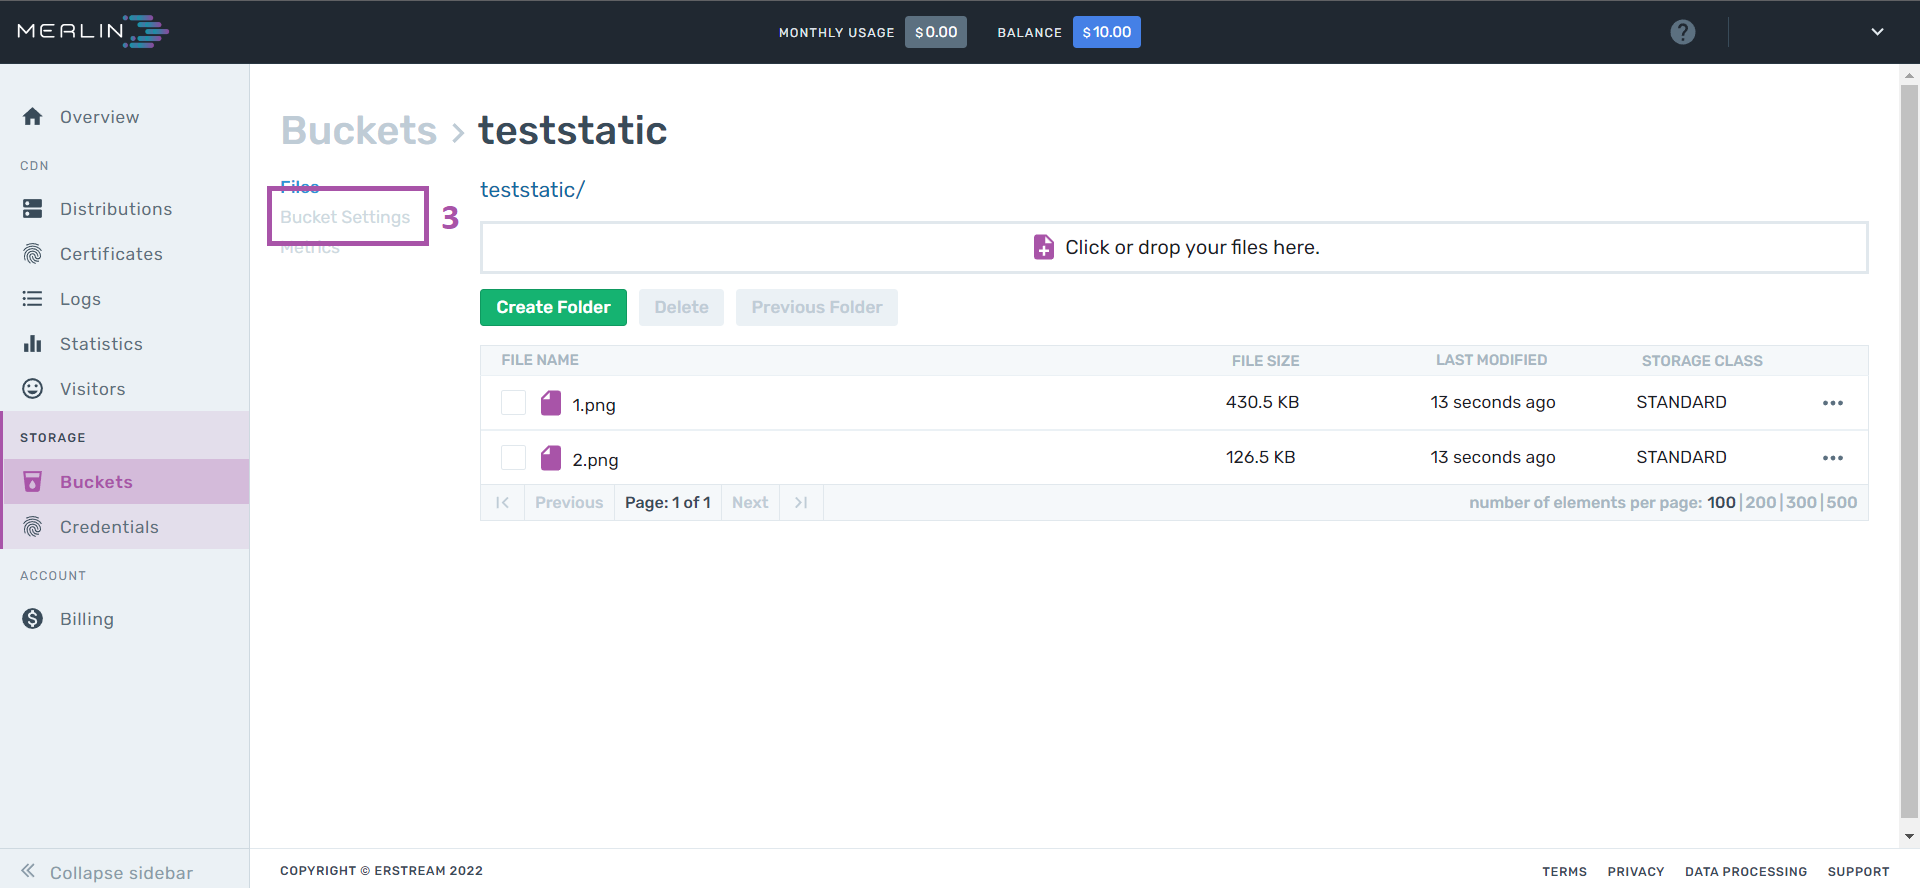Go to Certificates fingerprint icon
This screenshot has height=888, width=1920.
[33, 254]
